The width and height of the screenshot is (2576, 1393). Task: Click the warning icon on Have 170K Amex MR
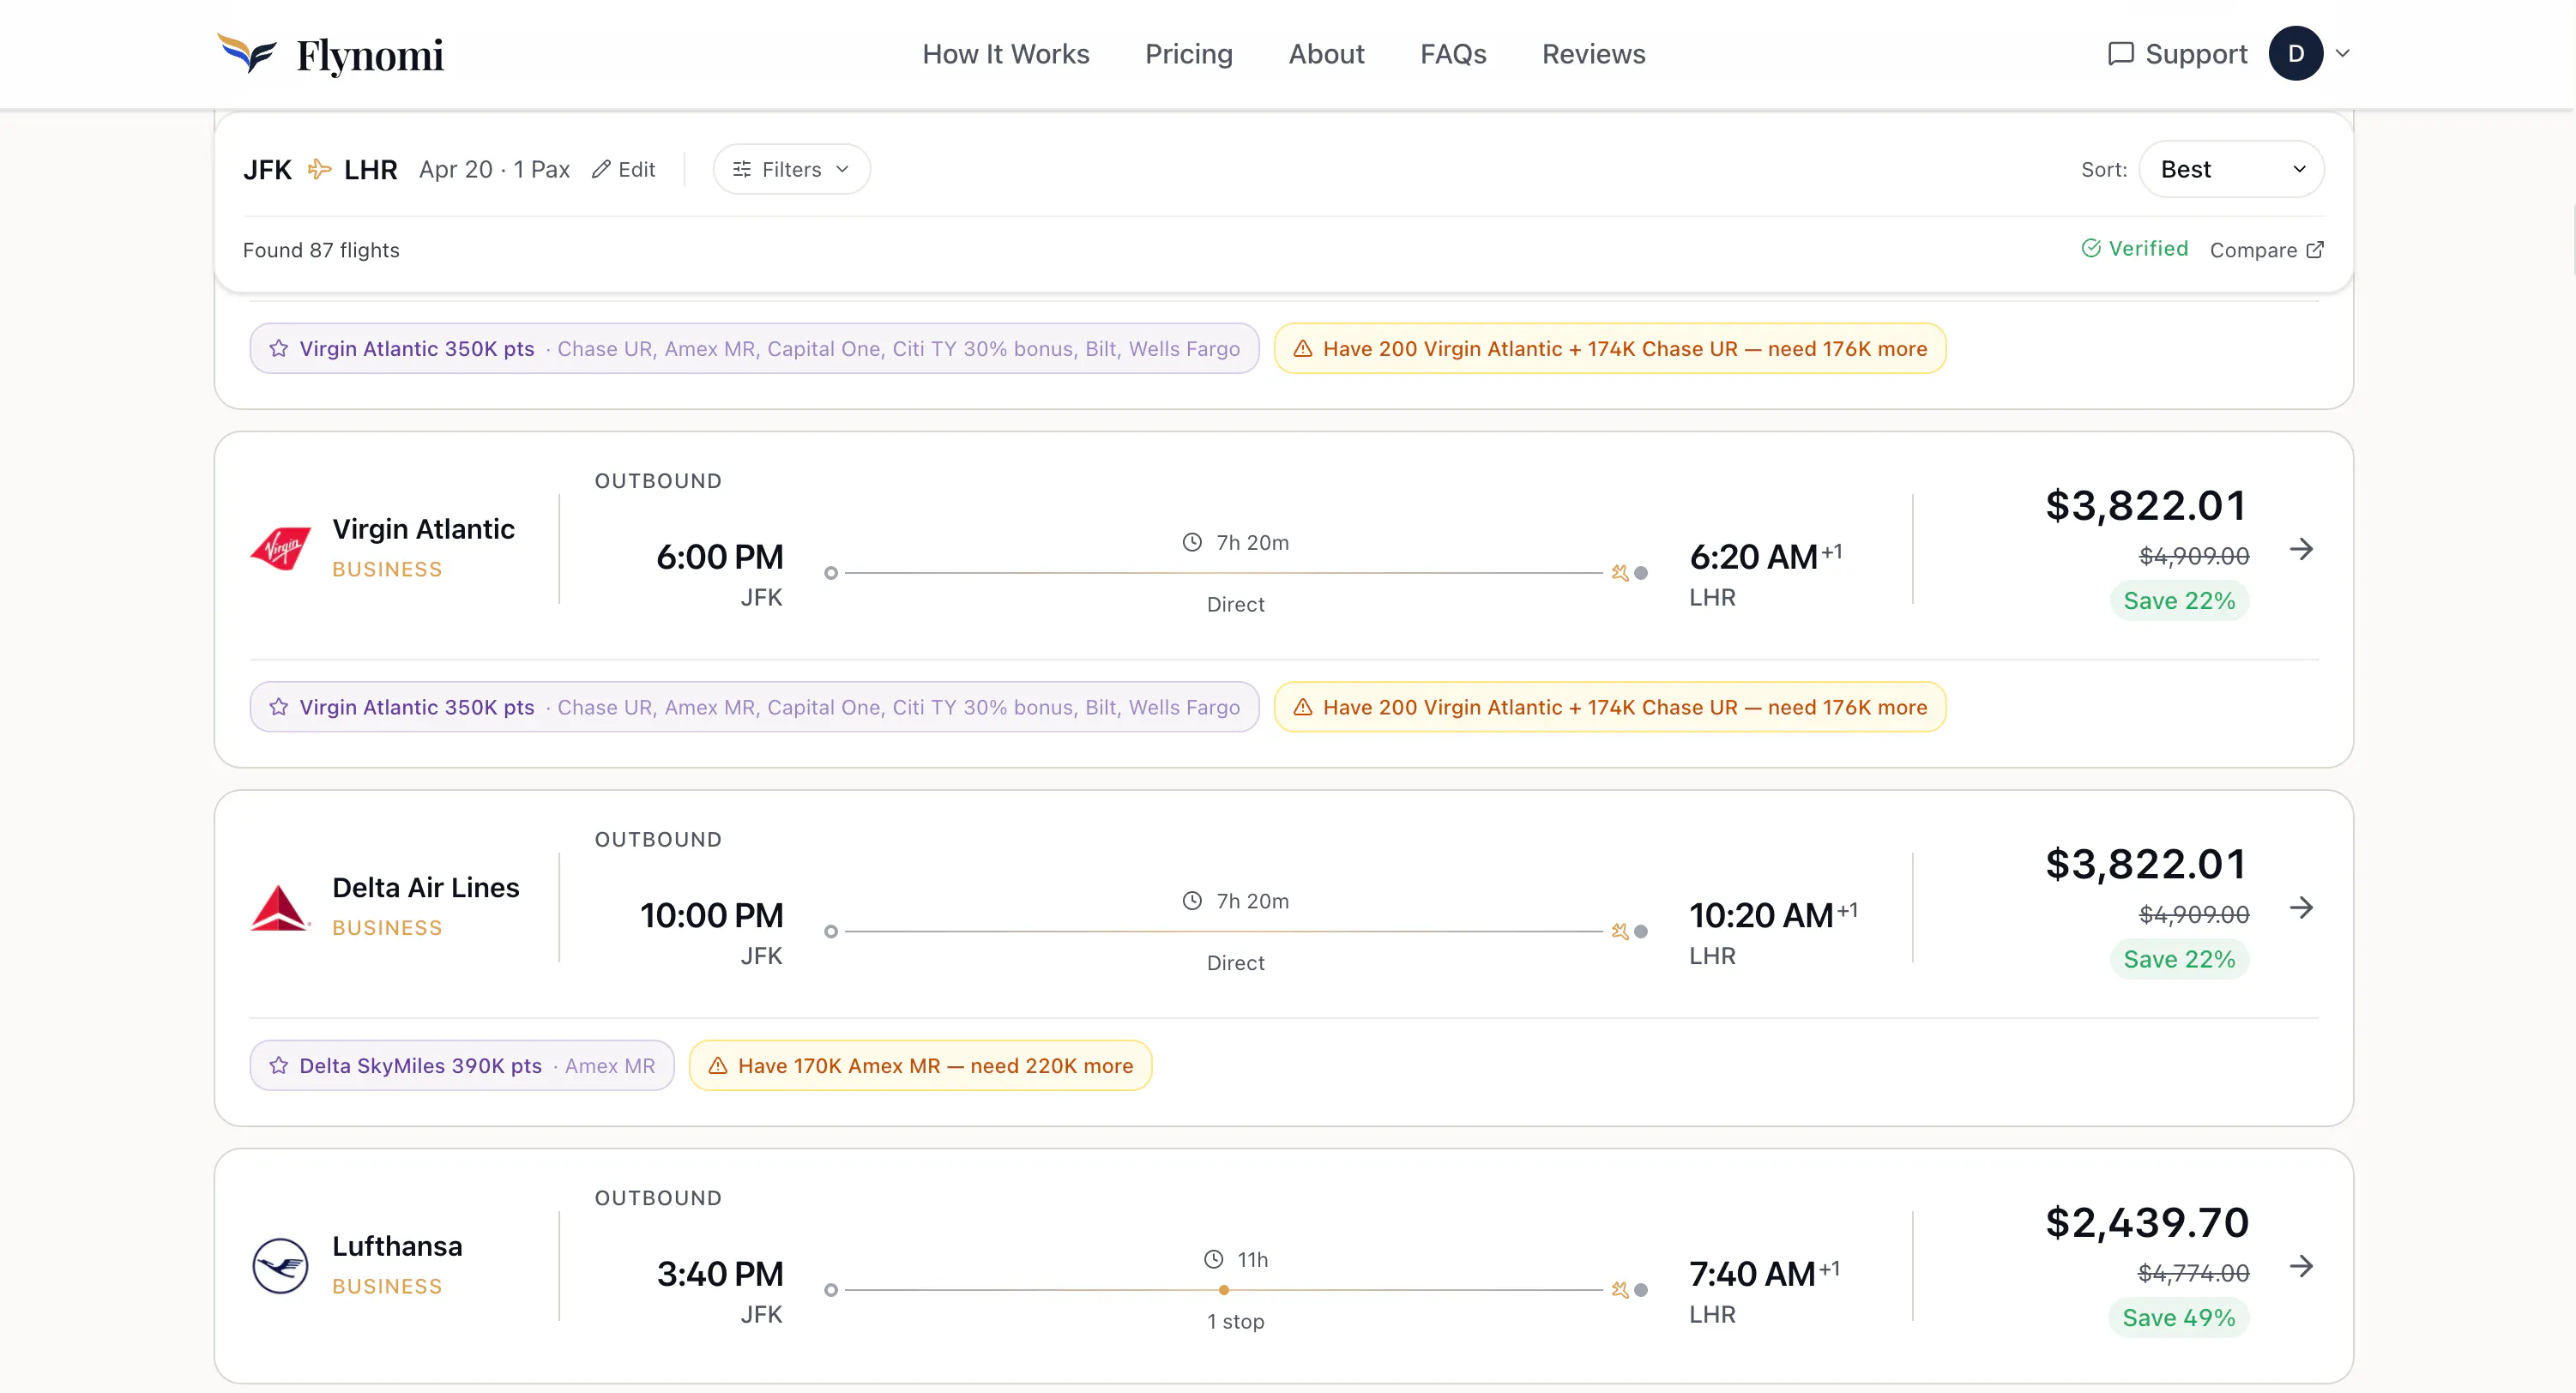point(718,1066)
